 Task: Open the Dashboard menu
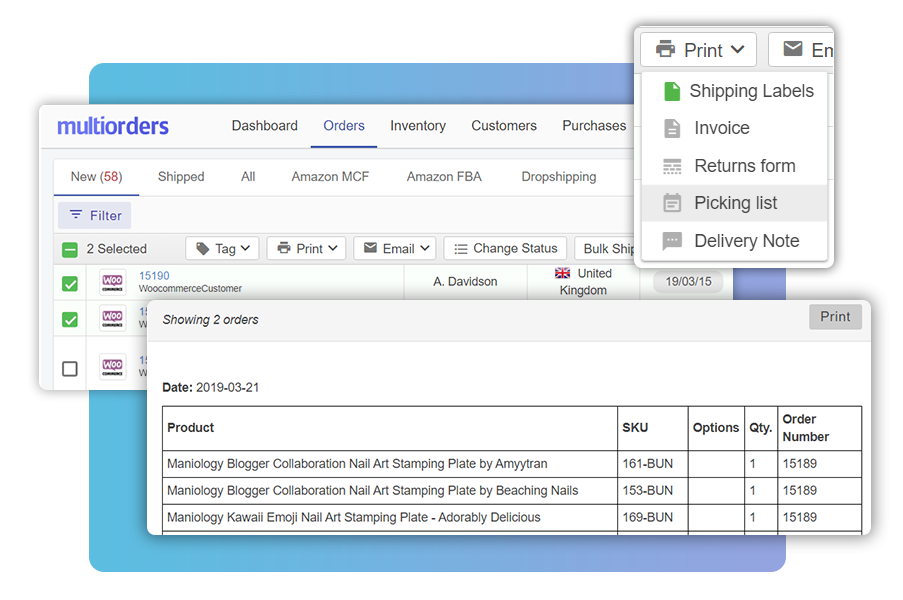coord(264,126)
